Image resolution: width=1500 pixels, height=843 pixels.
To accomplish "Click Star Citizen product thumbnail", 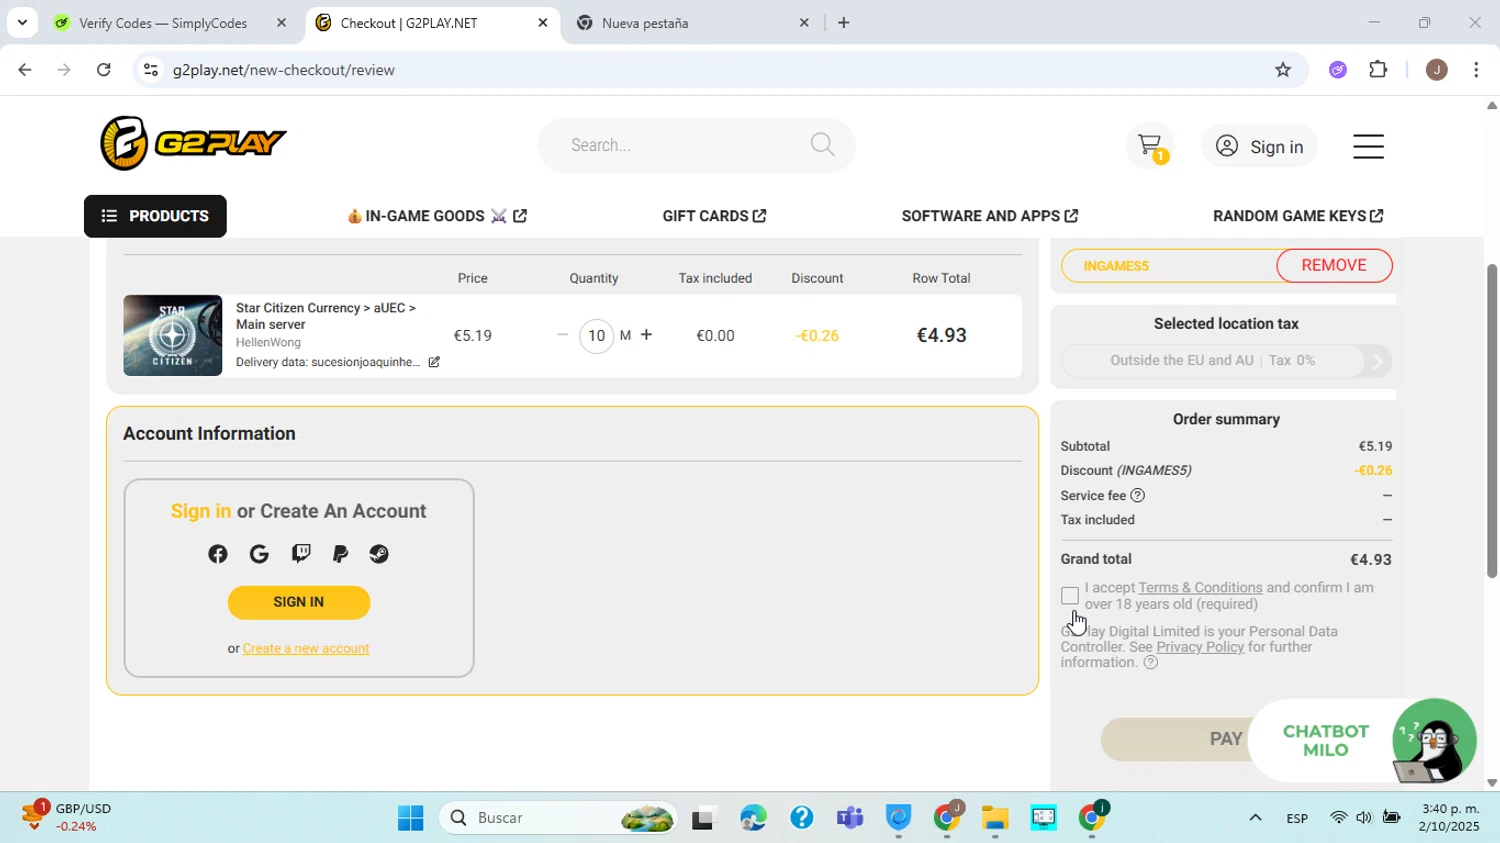I will (x=173, y=336).
